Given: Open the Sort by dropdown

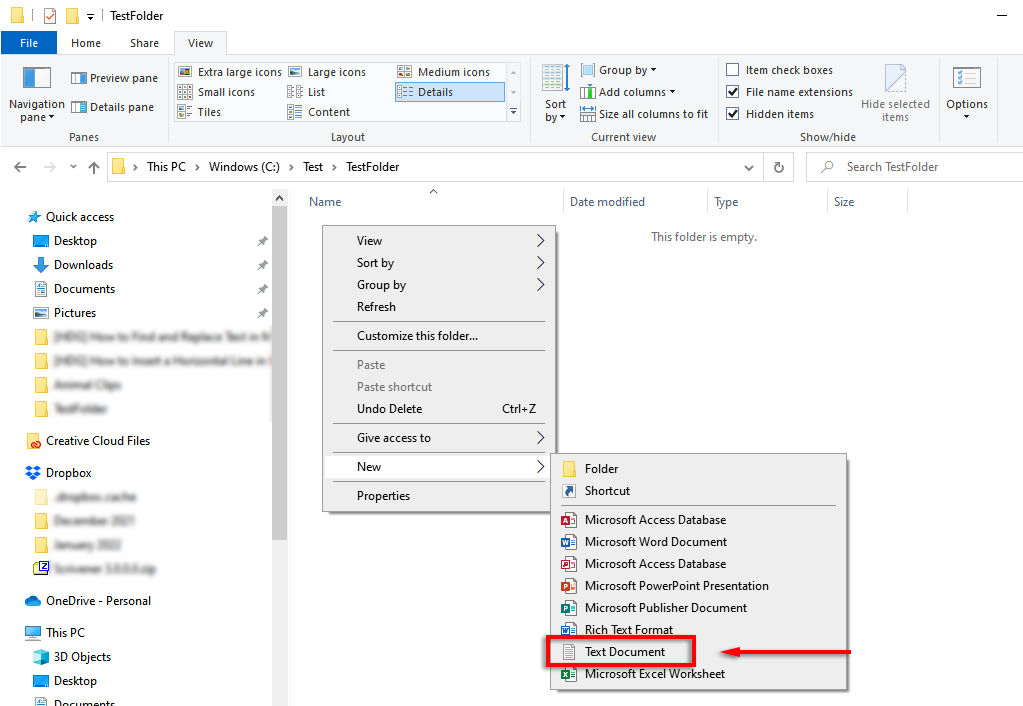Looking at the screenshot, I should point(556,93).
